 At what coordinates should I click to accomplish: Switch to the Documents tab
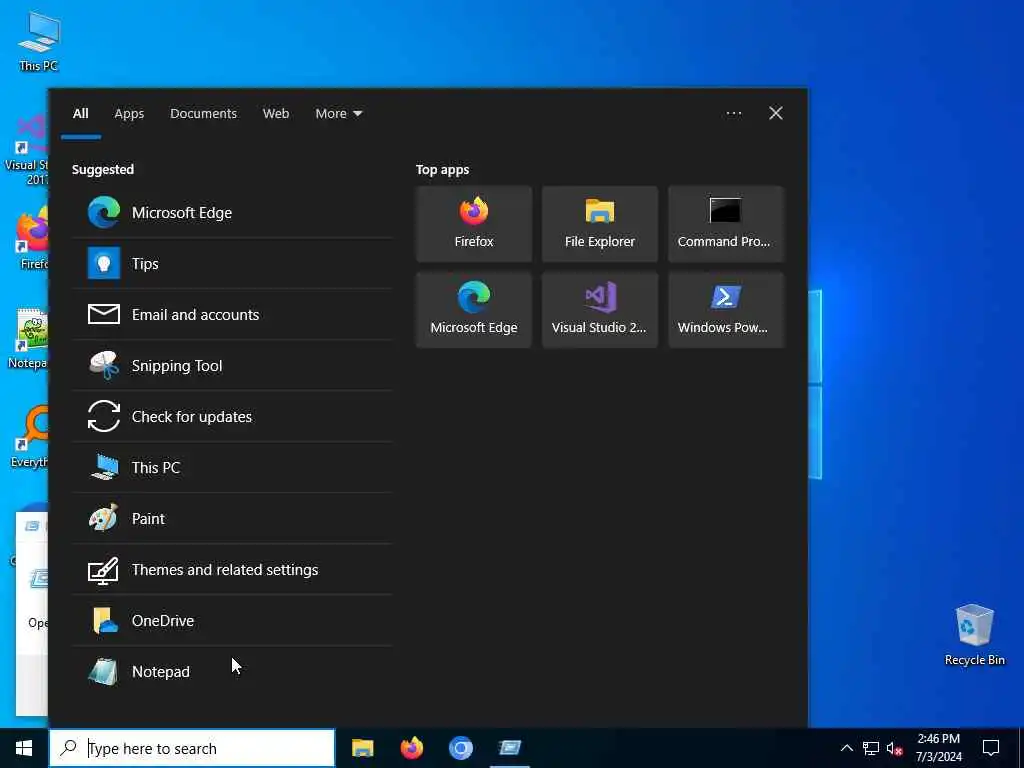pyautogui.click(x=203, y=114)
